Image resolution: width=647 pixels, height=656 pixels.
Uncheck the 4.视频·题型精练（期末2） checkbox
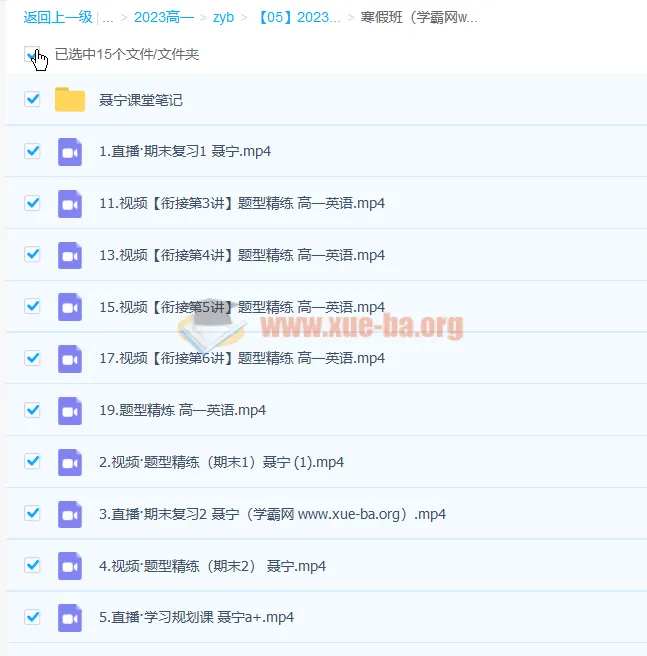click(32, 565)
